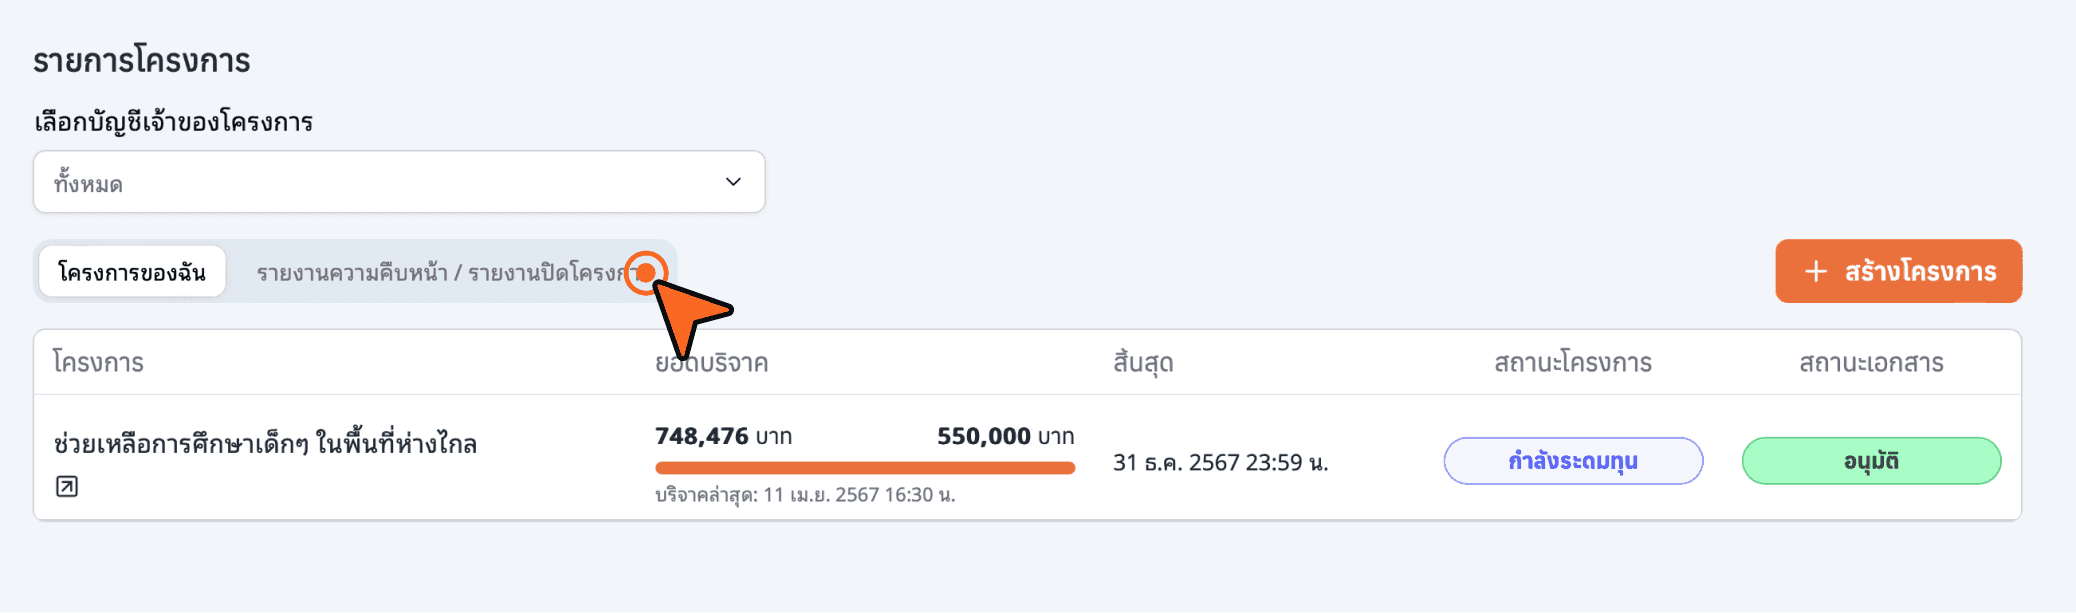Click the บริจาคล่าสุด latest donation text
Screen dimensions: 2076x613
805,495
